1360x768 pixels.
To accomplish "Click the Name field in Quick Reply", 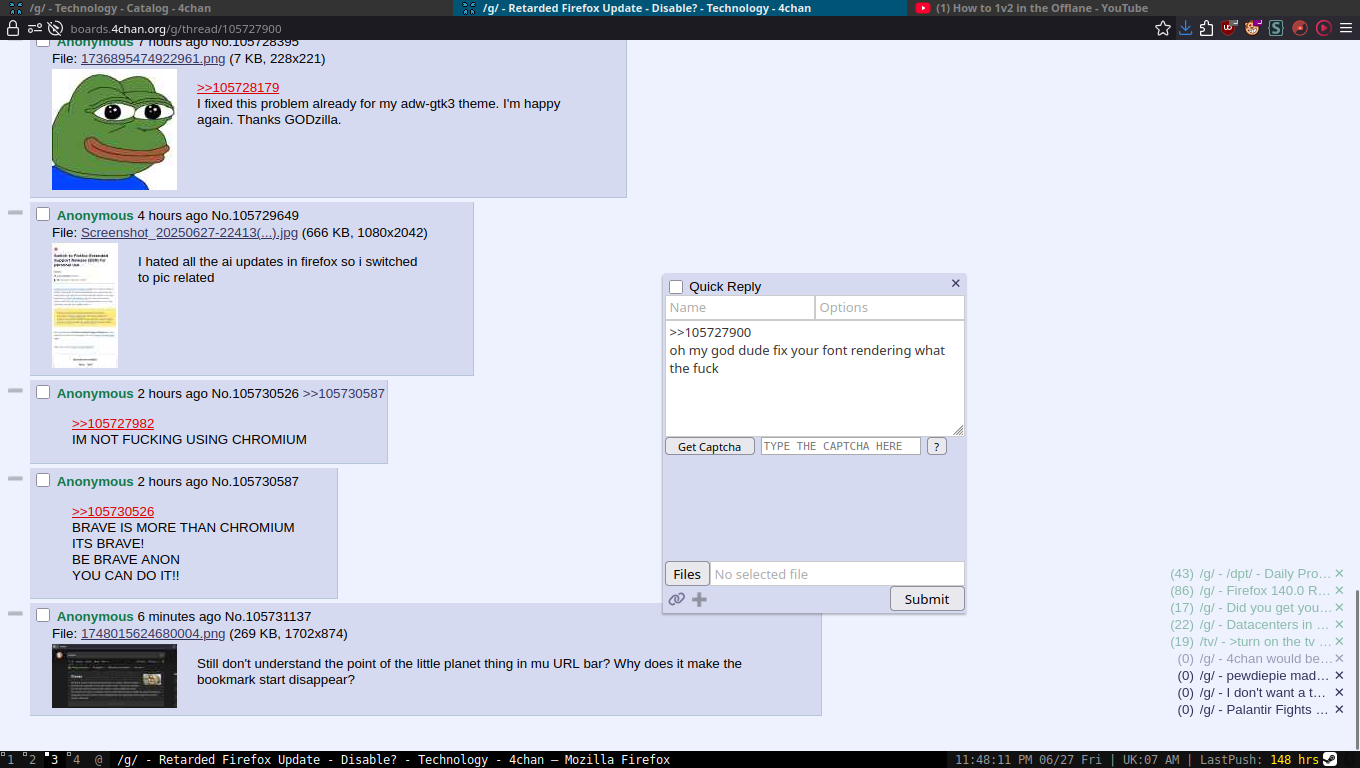I will (740, 307).
